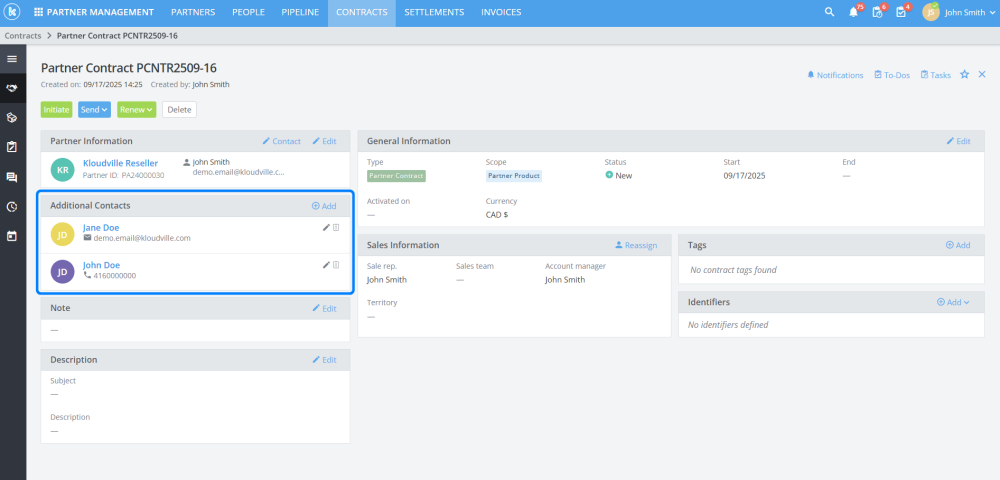1000x480 pixels.
Task: Click the Partner Product scope badge
Action: [513, 176]
